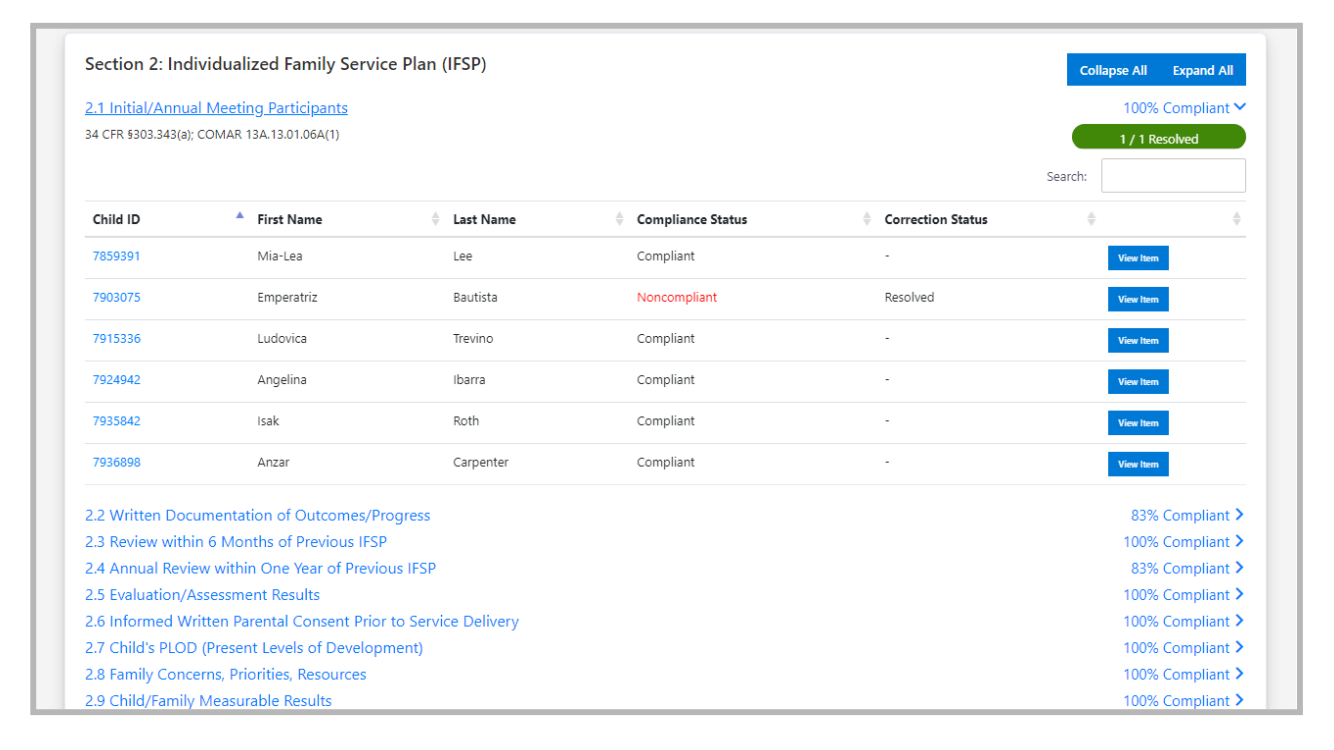This screenshot has height=750, width=1334.
Task: Sort by Compliance Status column arrows
Action: 866,219
